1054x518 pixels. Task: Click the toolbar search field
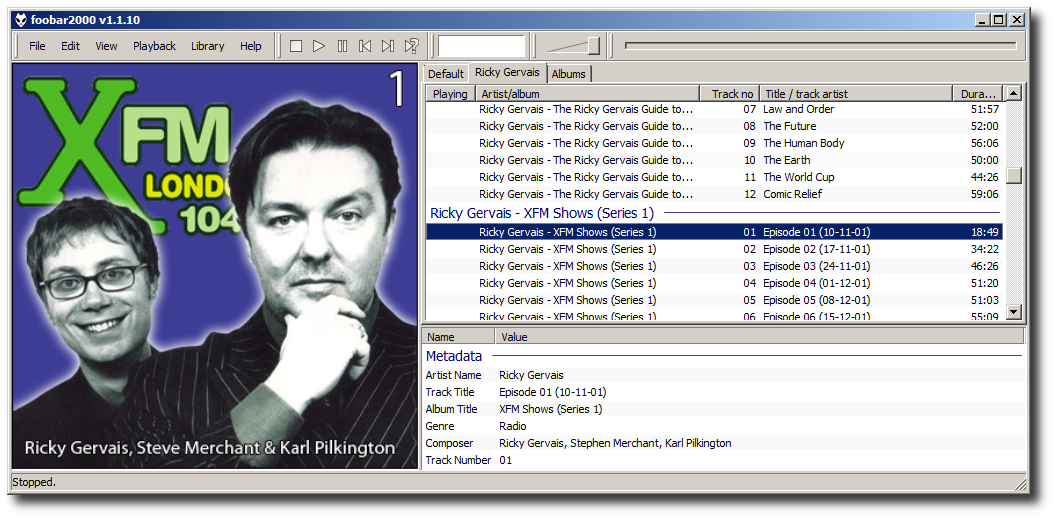[481, 46]
